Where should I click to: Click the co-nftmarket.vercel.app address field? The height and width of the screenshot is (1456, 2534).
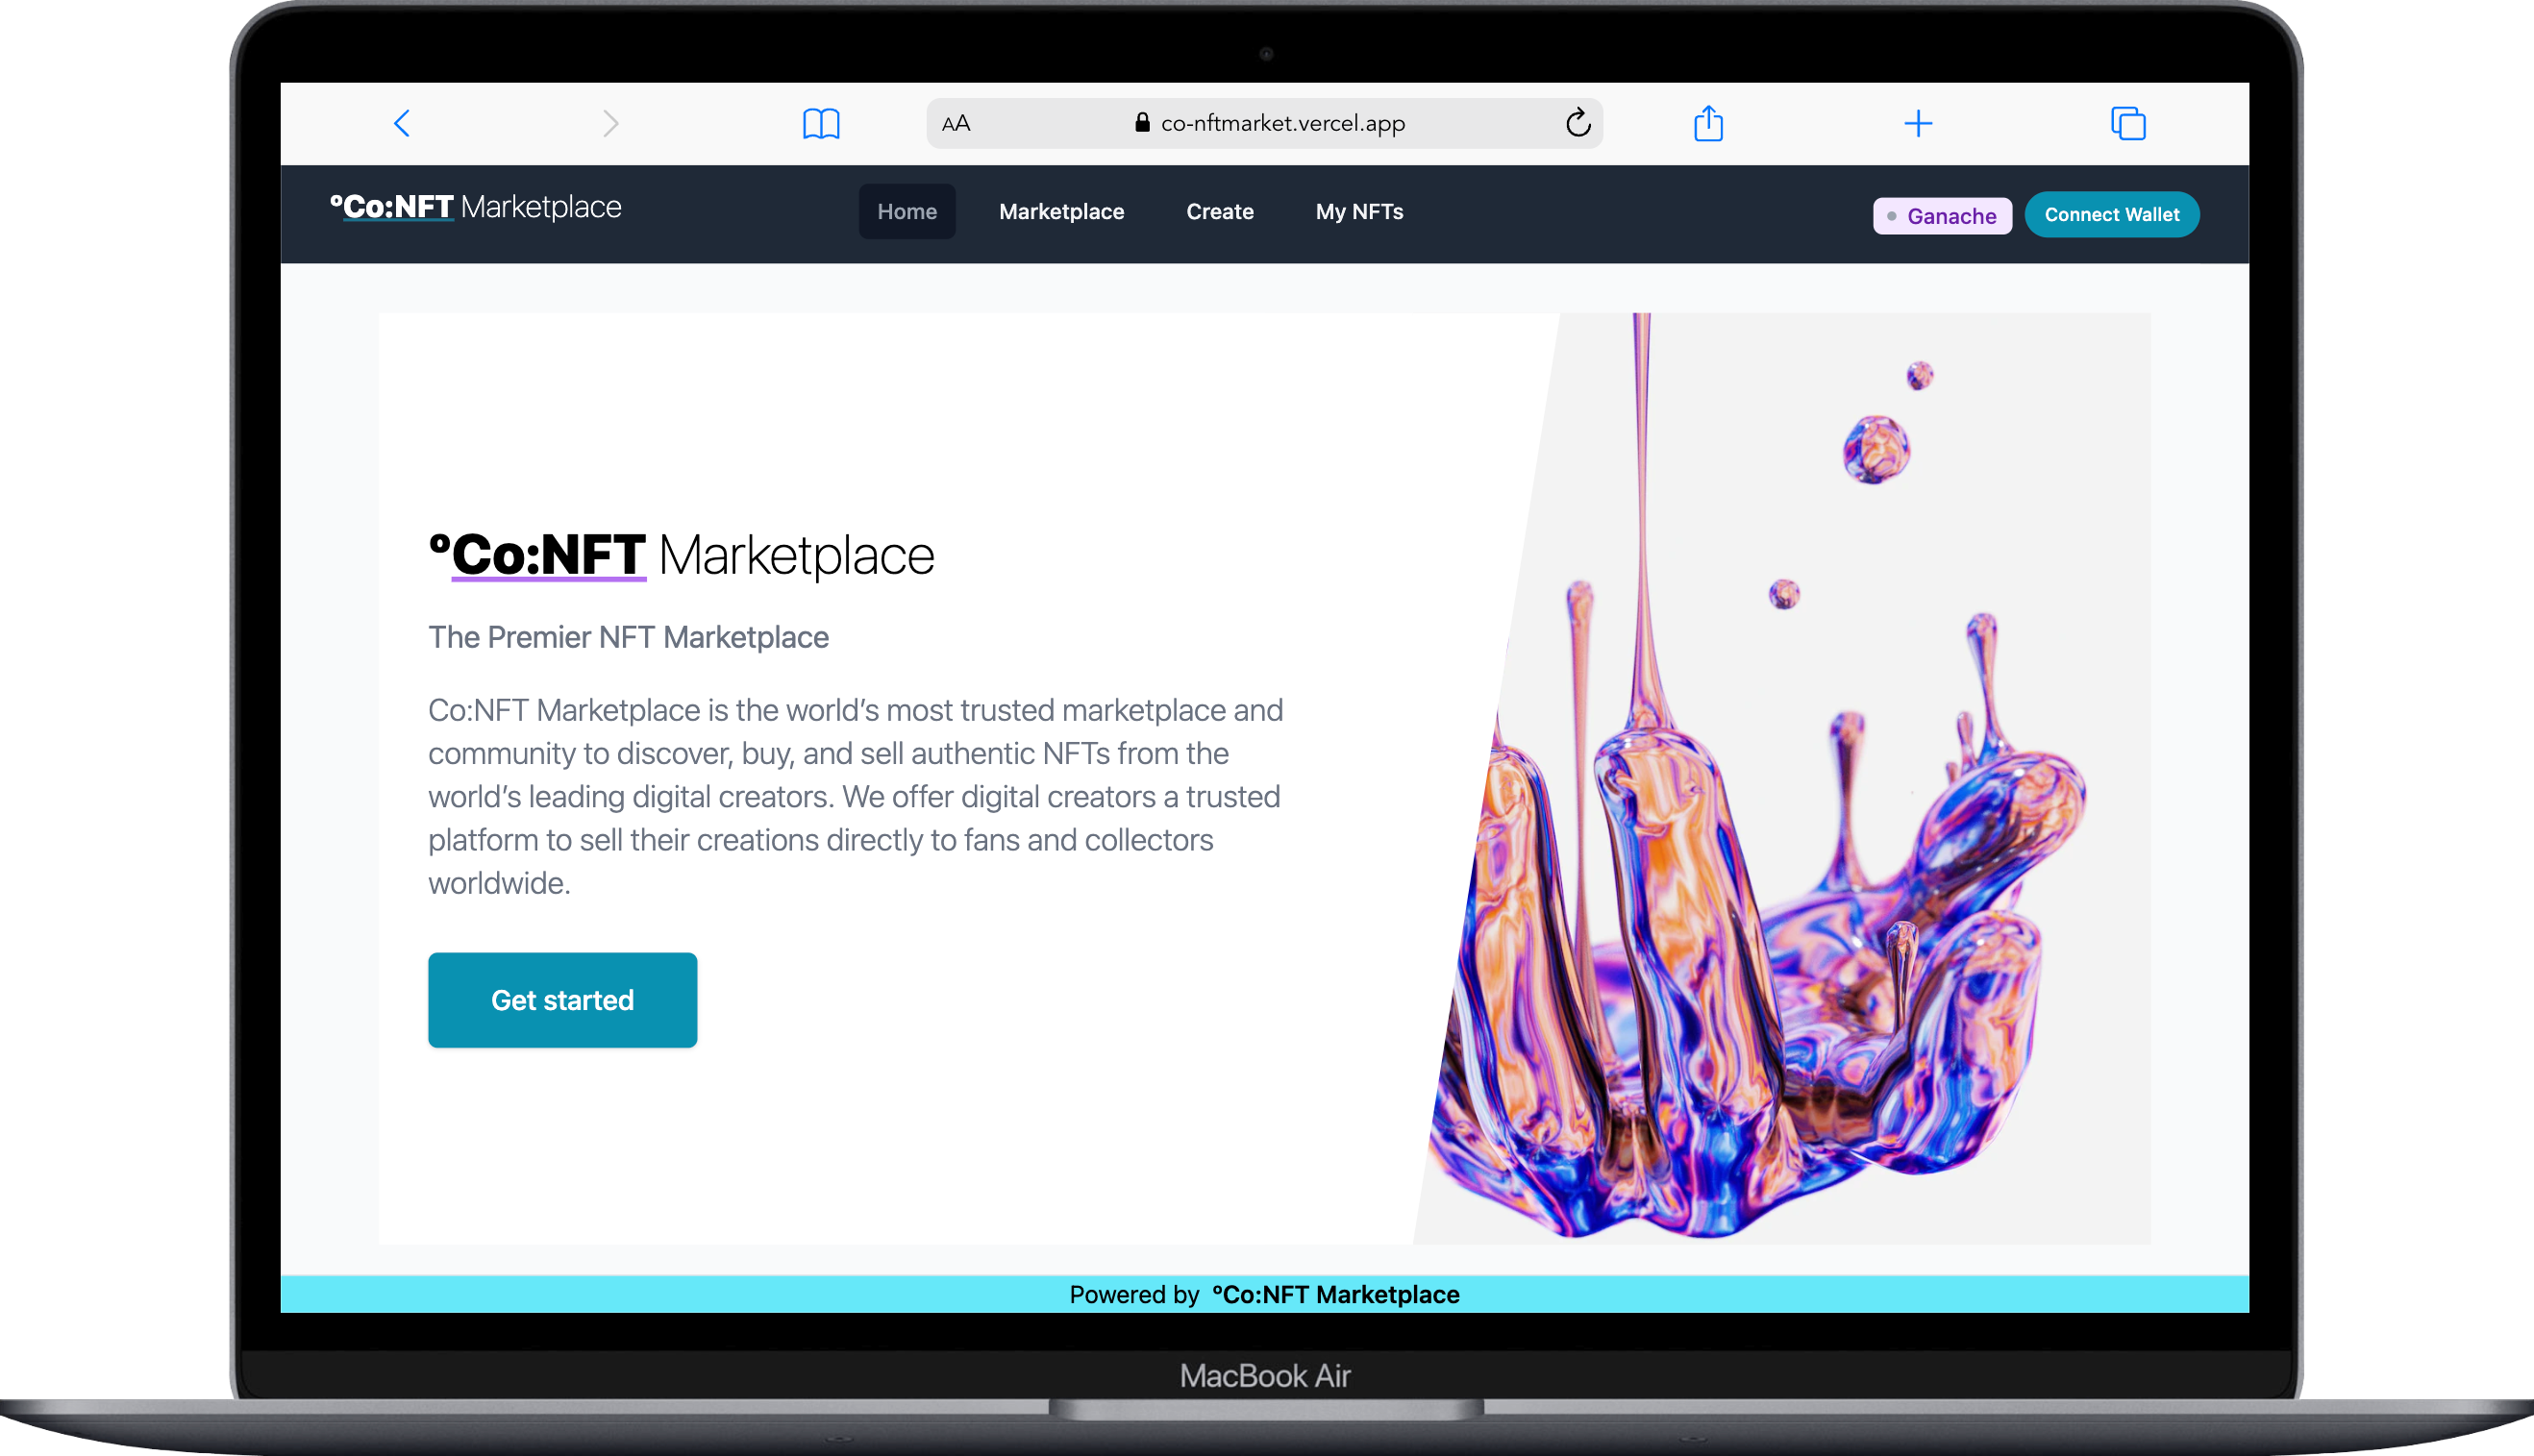[1282, 123]
